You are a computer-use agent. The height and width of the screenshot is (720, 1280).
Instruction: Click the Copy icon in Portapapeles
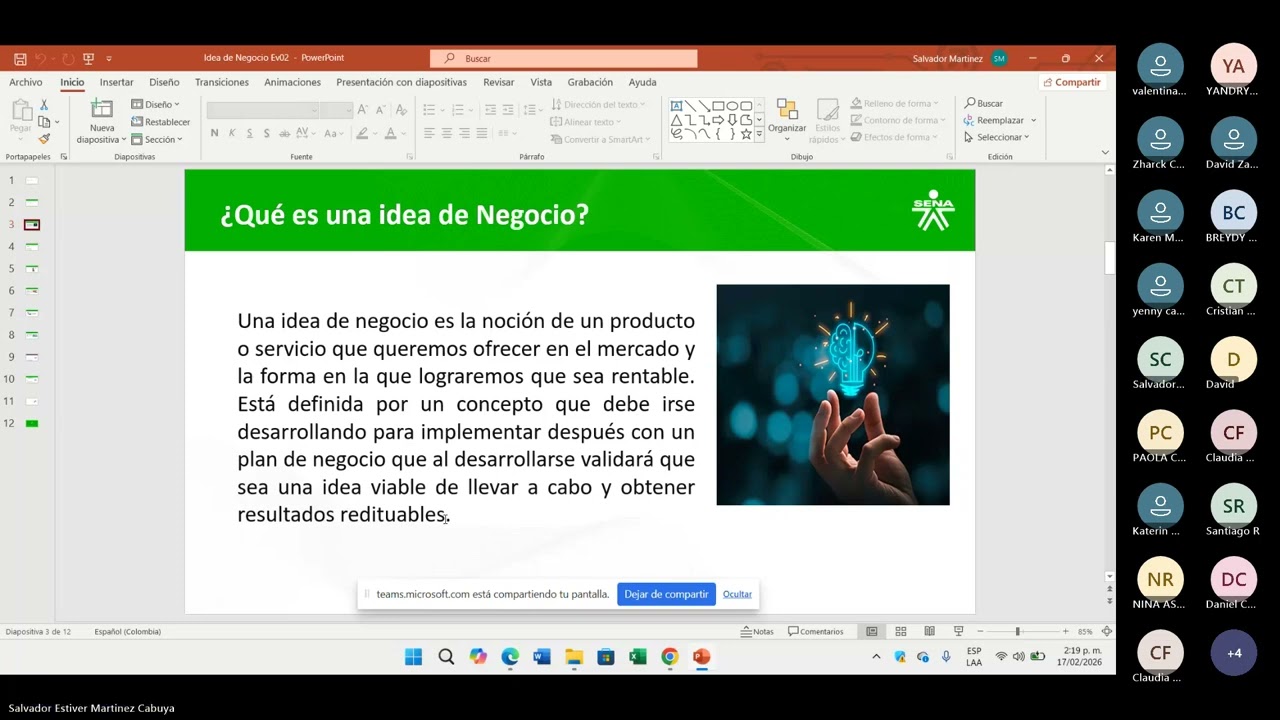click(43, 122)
